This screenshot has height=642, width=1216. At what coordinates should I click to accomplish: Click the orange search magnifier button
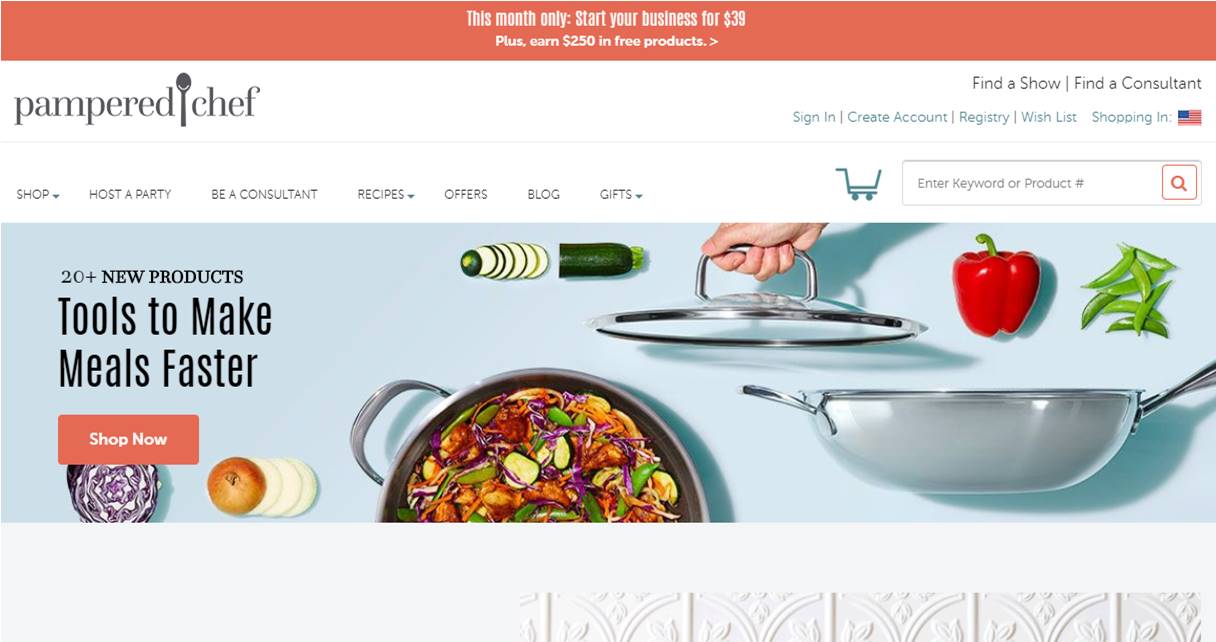(x=1179, y=183)
